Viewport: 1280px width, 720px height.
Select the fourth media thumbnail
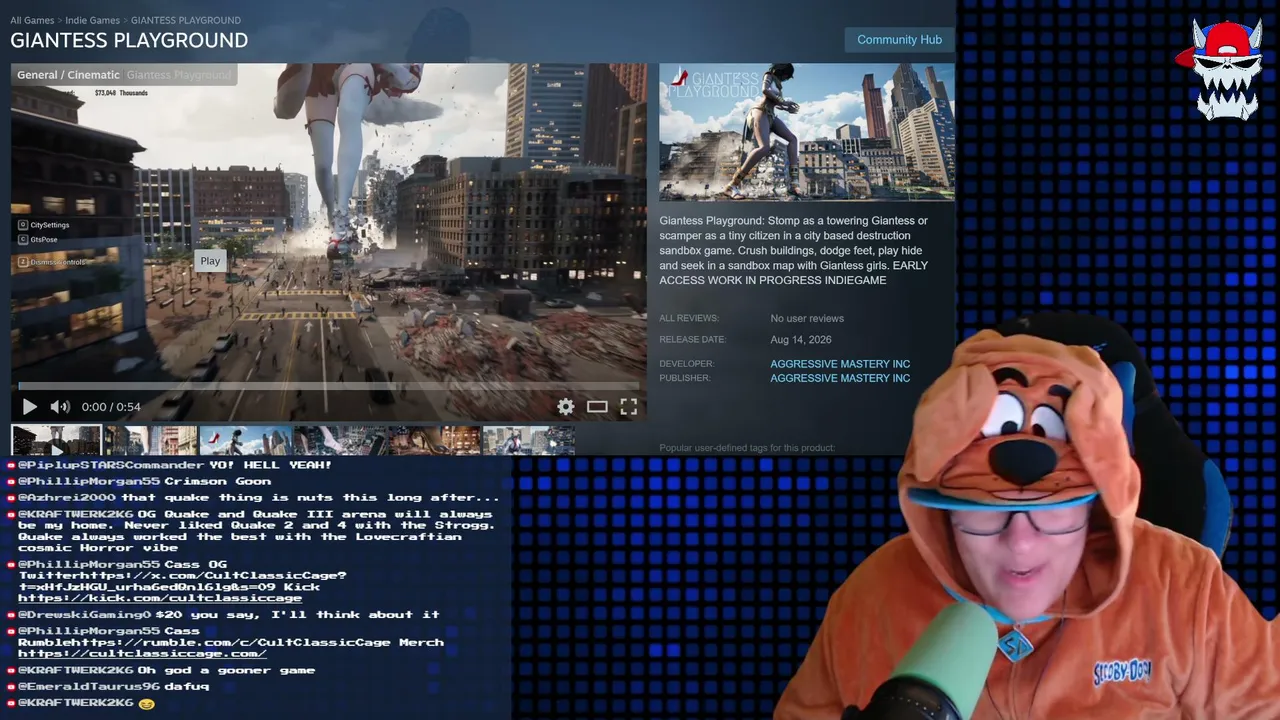[x=340, y=440]
